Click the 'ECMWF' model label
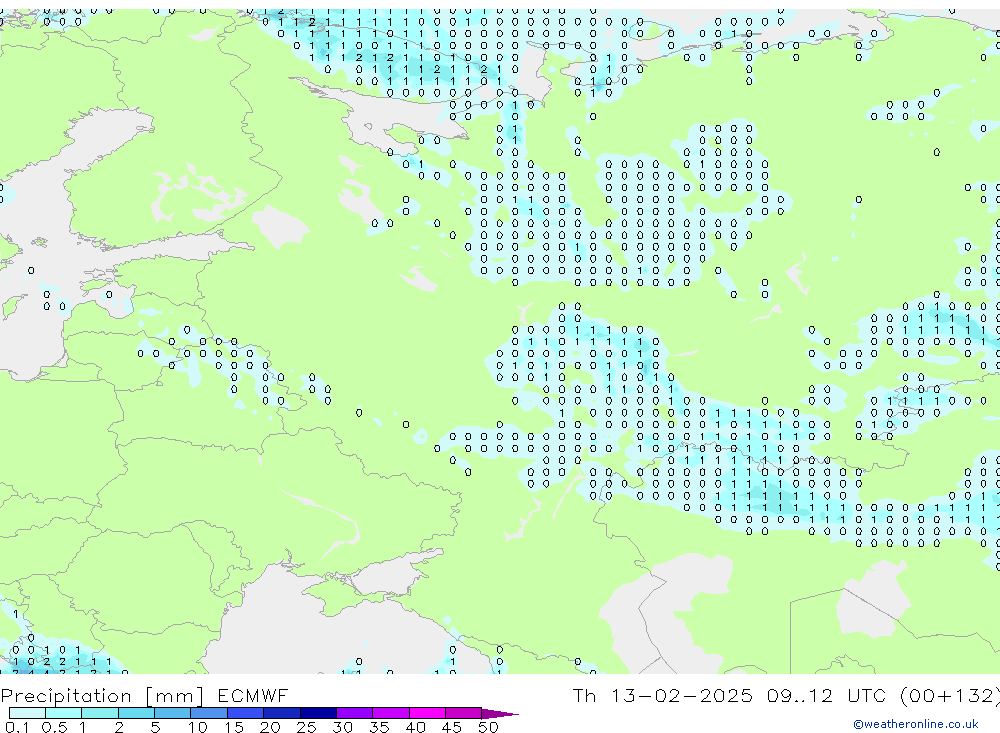1000x733 pixels. coord(253,695)
